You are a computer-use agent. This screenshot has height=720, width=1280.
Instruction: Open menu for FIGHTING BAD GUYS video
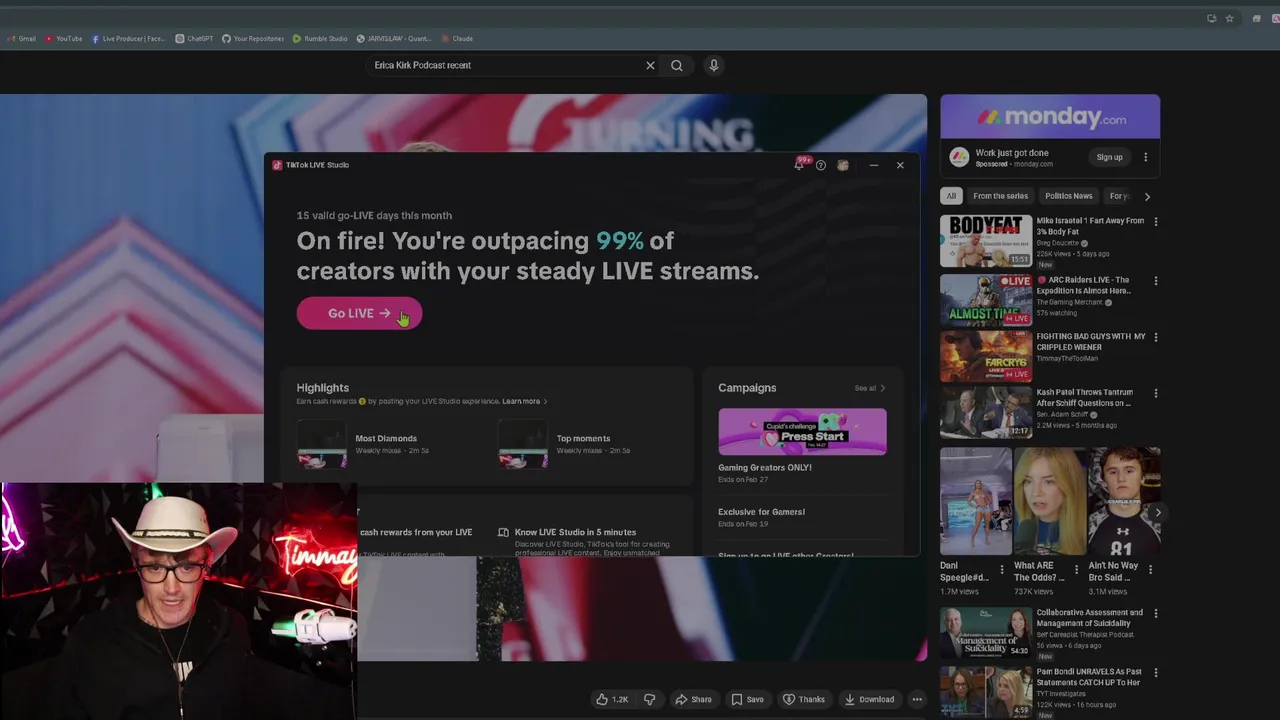pyautogui.click(x=1156, y=337)
